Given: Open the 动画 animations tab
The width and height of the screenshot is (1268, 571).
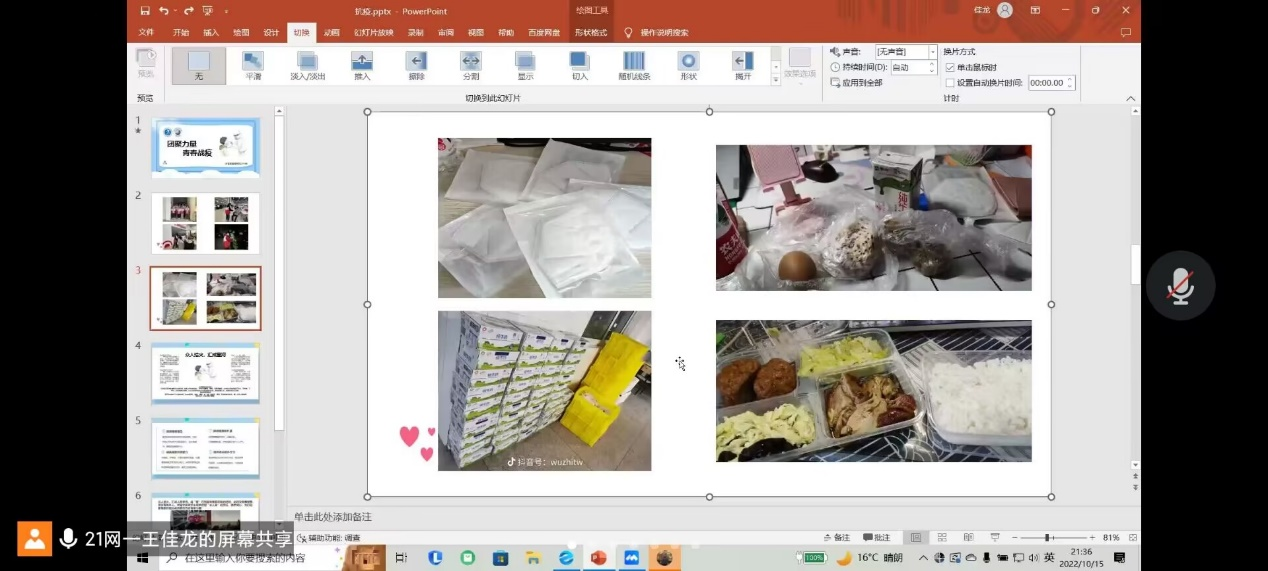Looking at the screenshot, I should pyautogui.click(x=331, y=32).
